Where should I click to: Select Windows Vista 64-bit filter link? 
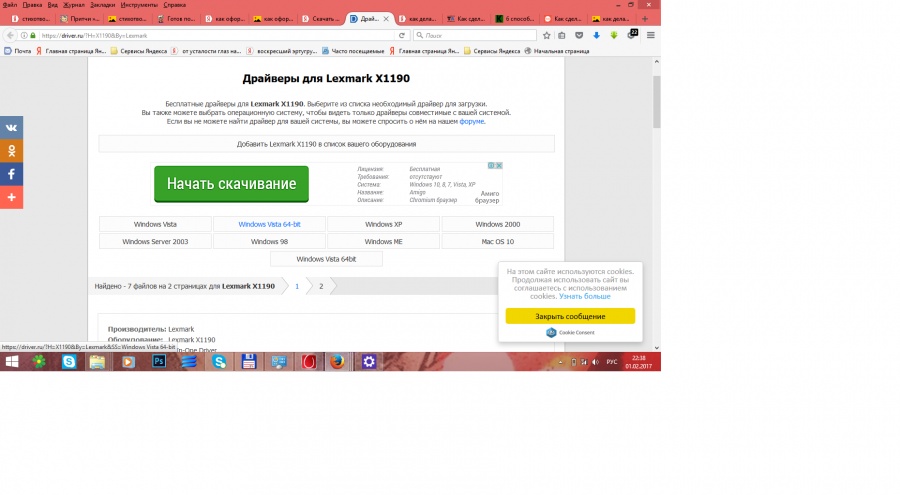[269, 225]
